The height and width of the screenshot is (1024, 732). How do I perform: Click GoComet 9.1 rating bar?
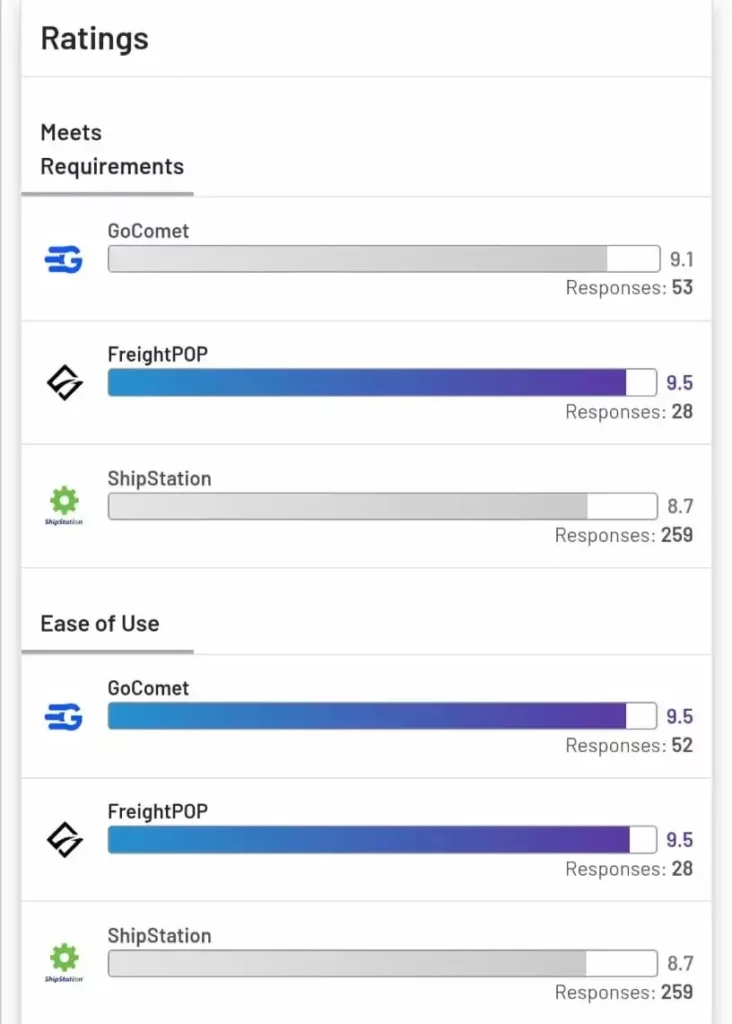coord(384,259)
